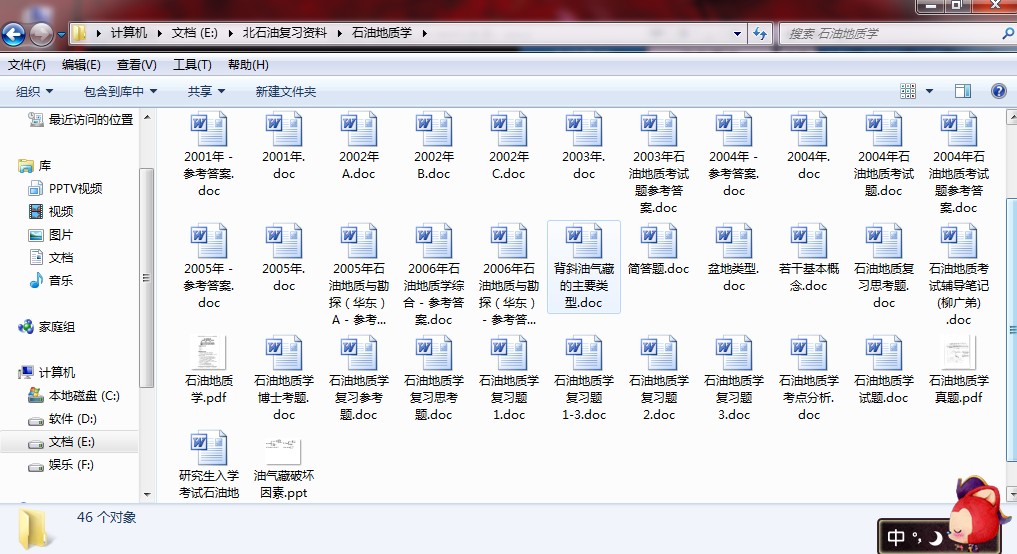Open the change view dropdown arrow
1017x554 pixels.
(929, 91)
